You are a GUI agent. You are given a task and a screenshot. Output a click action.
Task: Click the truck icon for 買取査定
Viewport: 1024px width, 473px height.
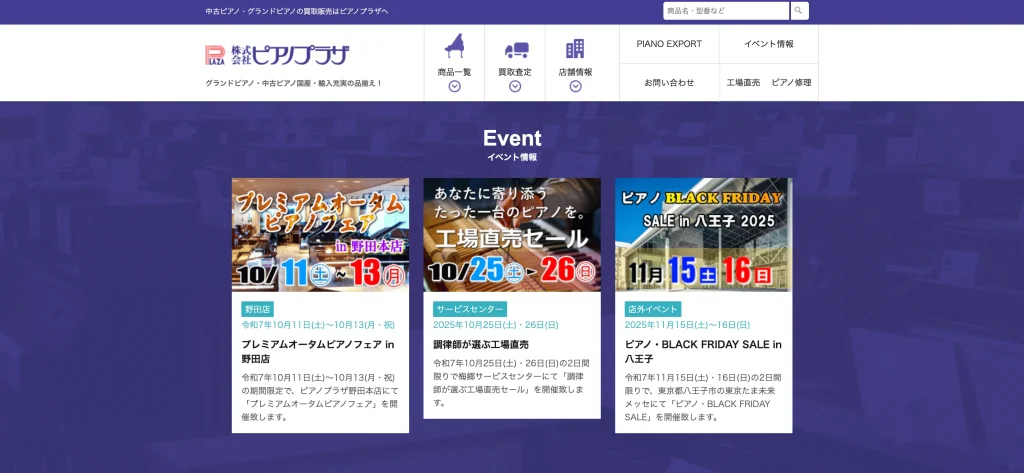tap(515, 49)
